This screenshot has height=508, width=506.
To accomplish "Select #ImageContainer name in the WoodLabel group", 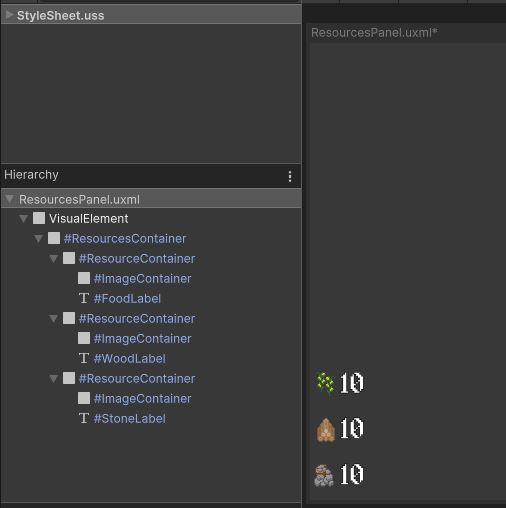I will [x=143, y=339].
